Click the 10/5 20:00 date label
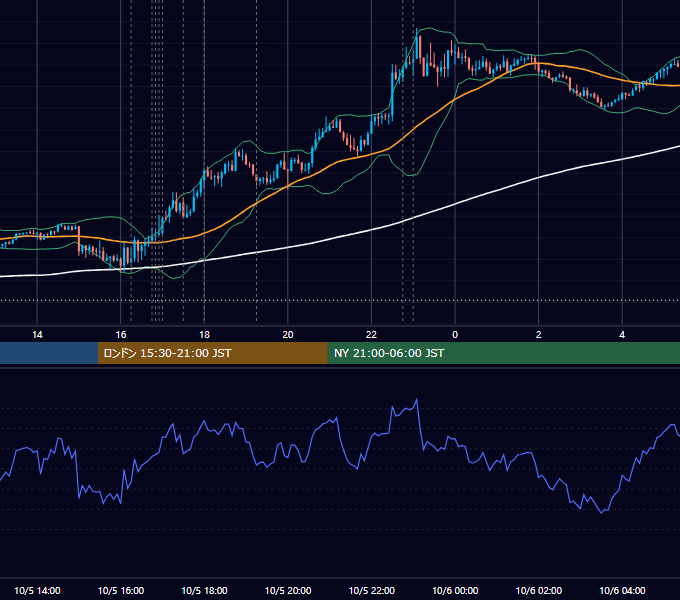 [288, 590]
